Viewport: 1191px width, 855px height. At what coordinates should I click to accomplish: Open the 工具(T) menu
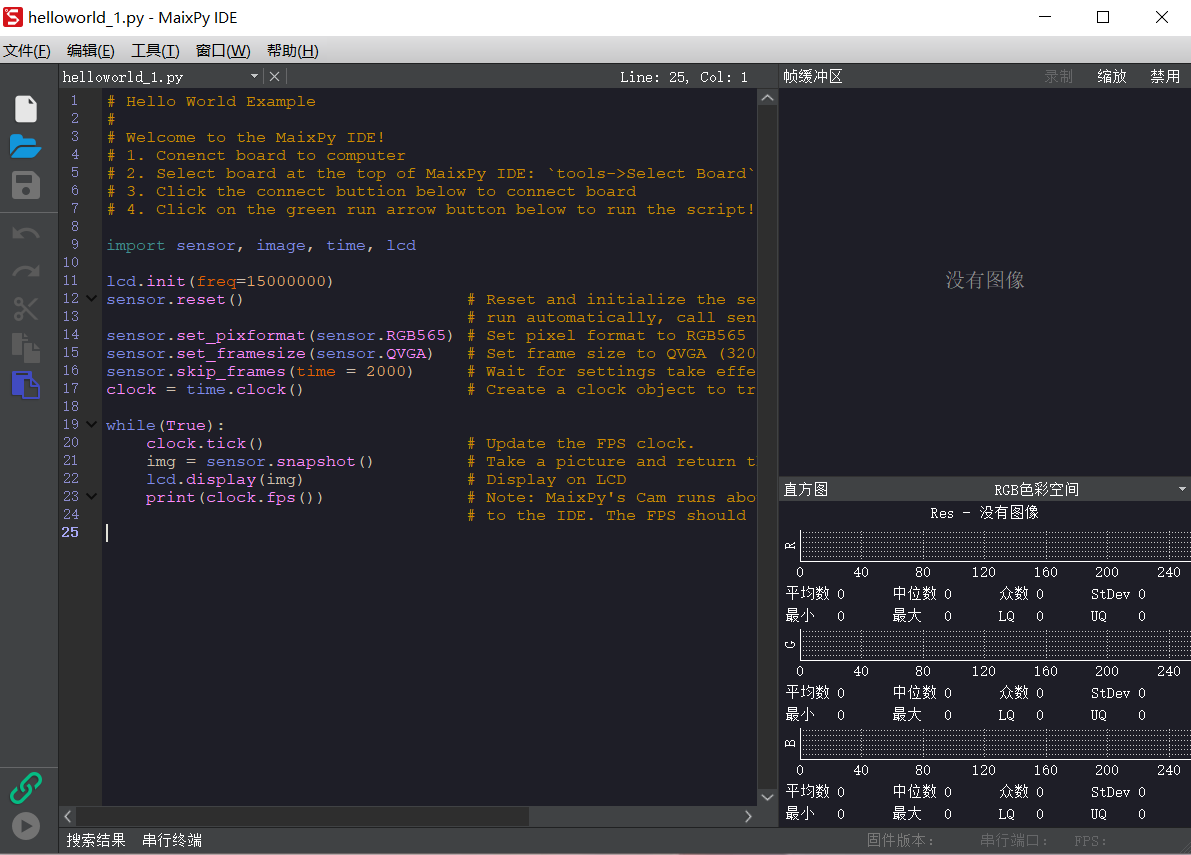click(155, 51)
